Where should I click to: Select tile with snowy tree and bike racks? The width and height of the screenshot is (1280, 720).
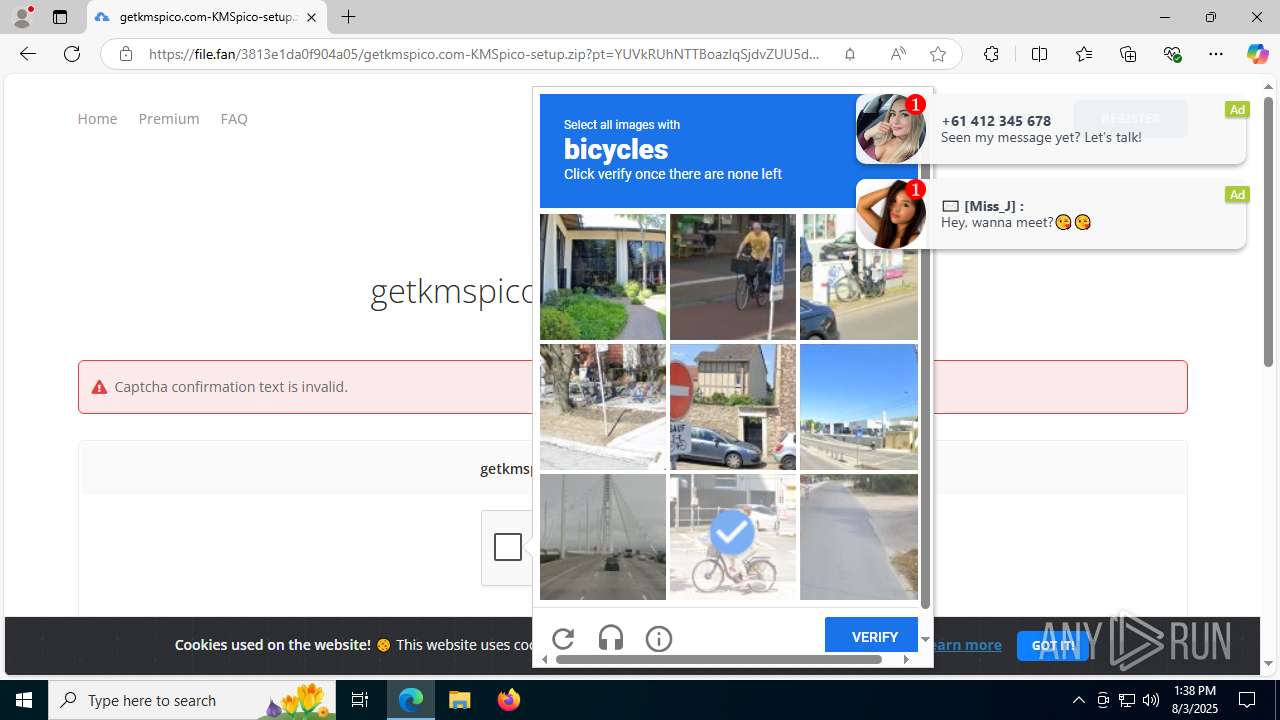[x=603, y=407]
